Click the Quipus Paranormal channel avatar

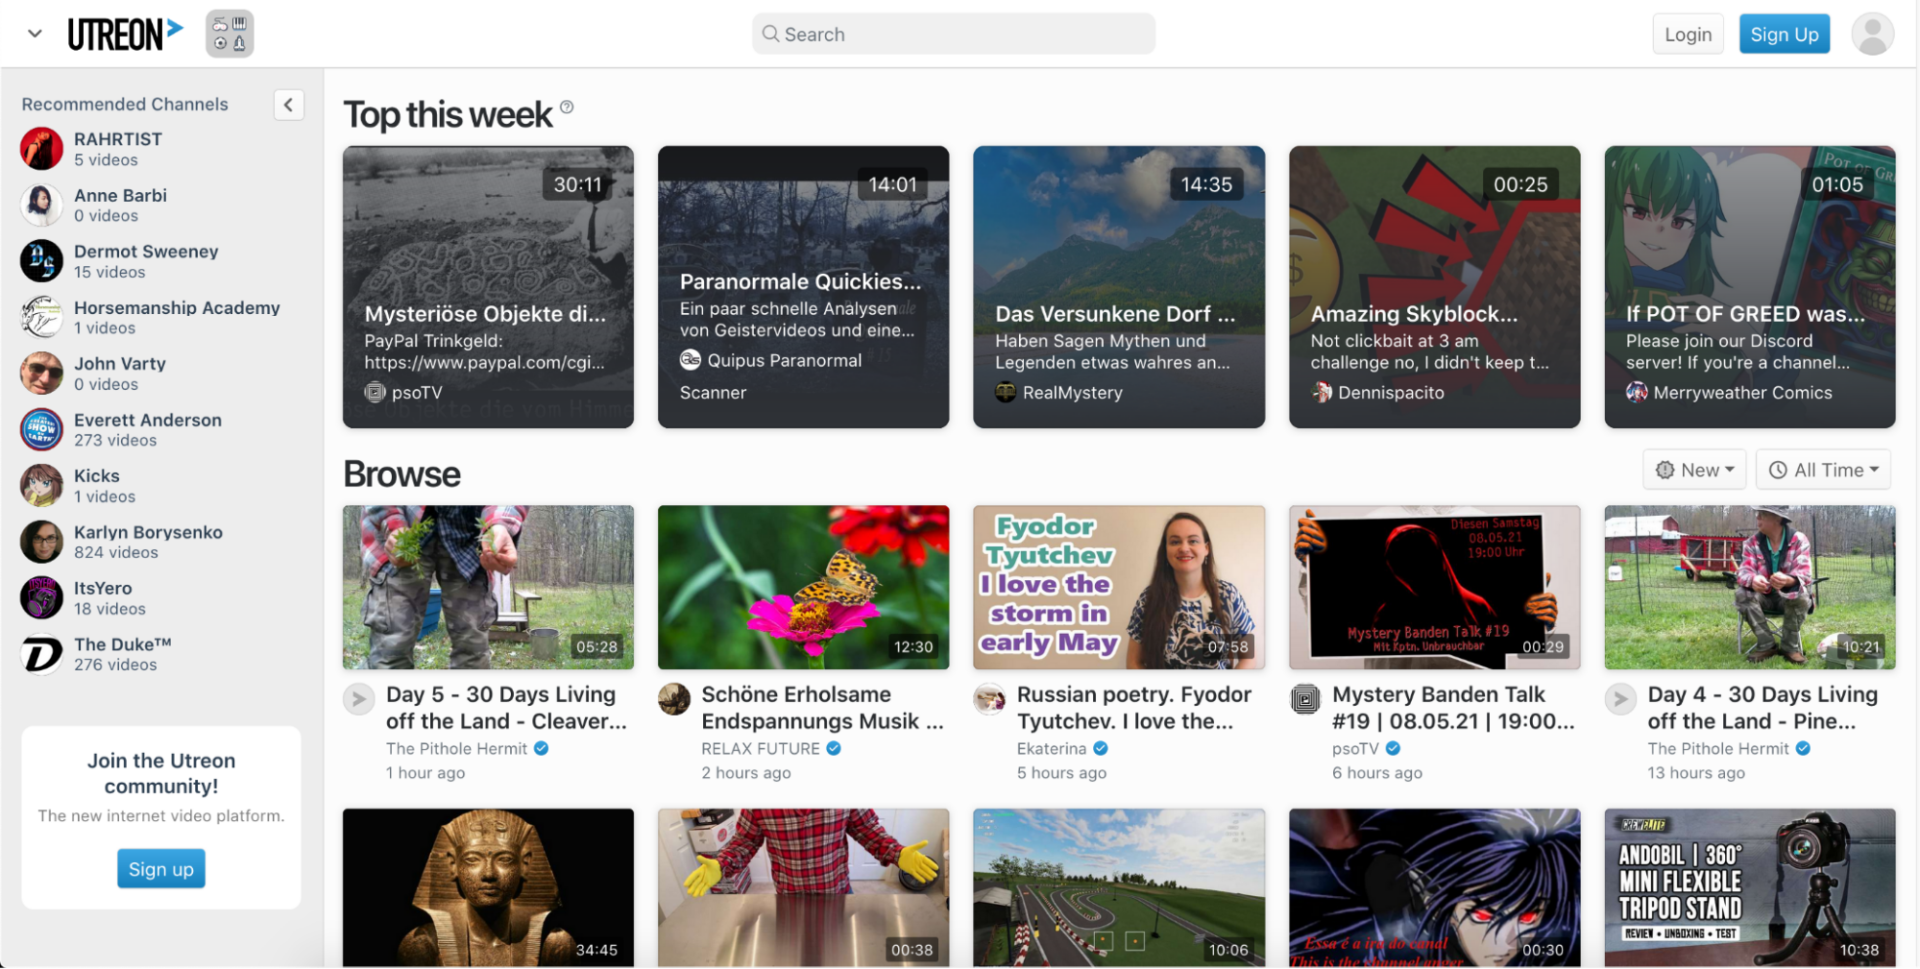[690, 360]
